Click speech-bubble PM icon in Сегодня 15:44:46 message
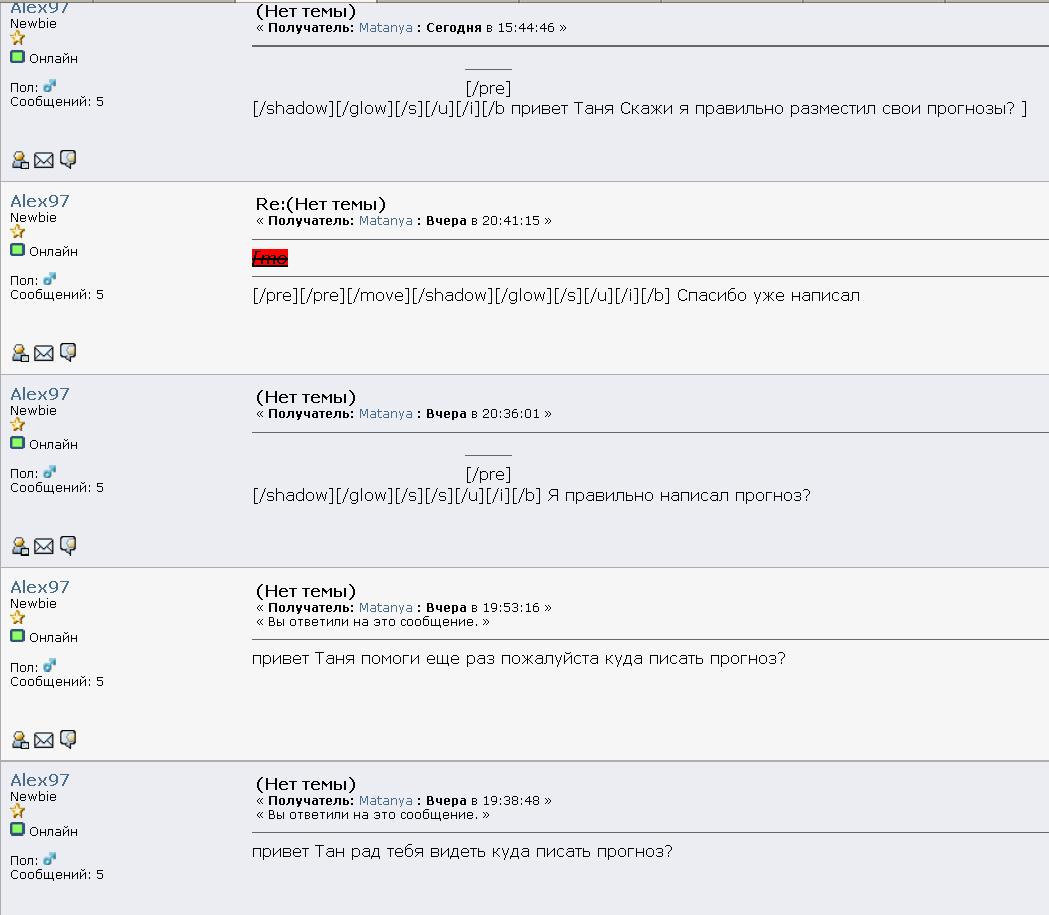 [x=68, y=159]
